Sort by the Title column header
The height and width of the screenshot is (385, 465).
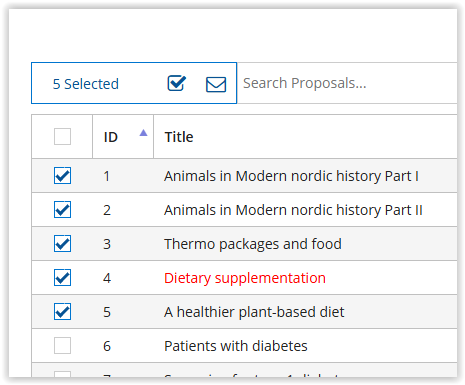[179, 137]
